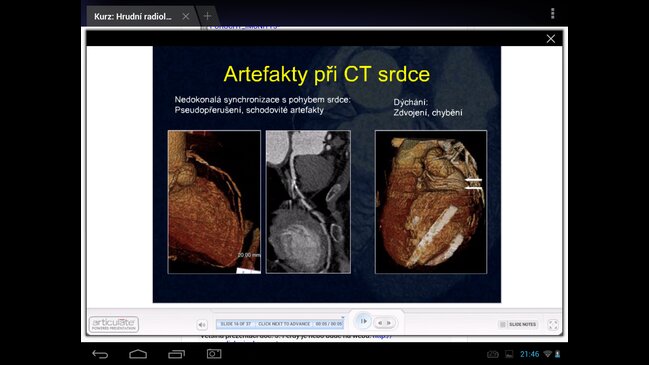Screen dimensions: 649x365
Task: Close the presentation overlay with X
Action: tap(550, 39)
